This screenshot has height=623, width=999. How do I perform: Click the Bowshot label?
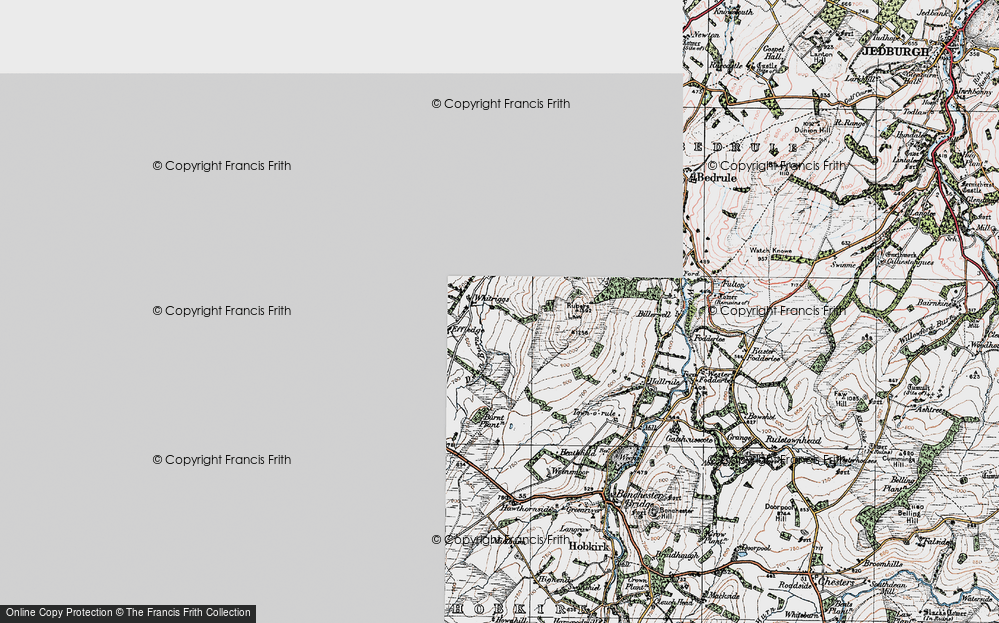click(x=764, y=416)
